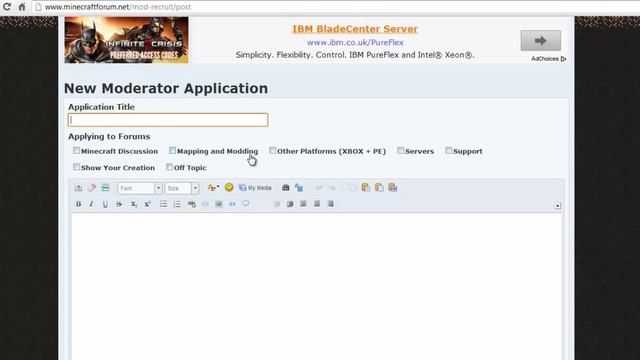This screenshot has height=360, width=640.
Task: Toggle bold formatting in the editor
Action: (78, 204)
